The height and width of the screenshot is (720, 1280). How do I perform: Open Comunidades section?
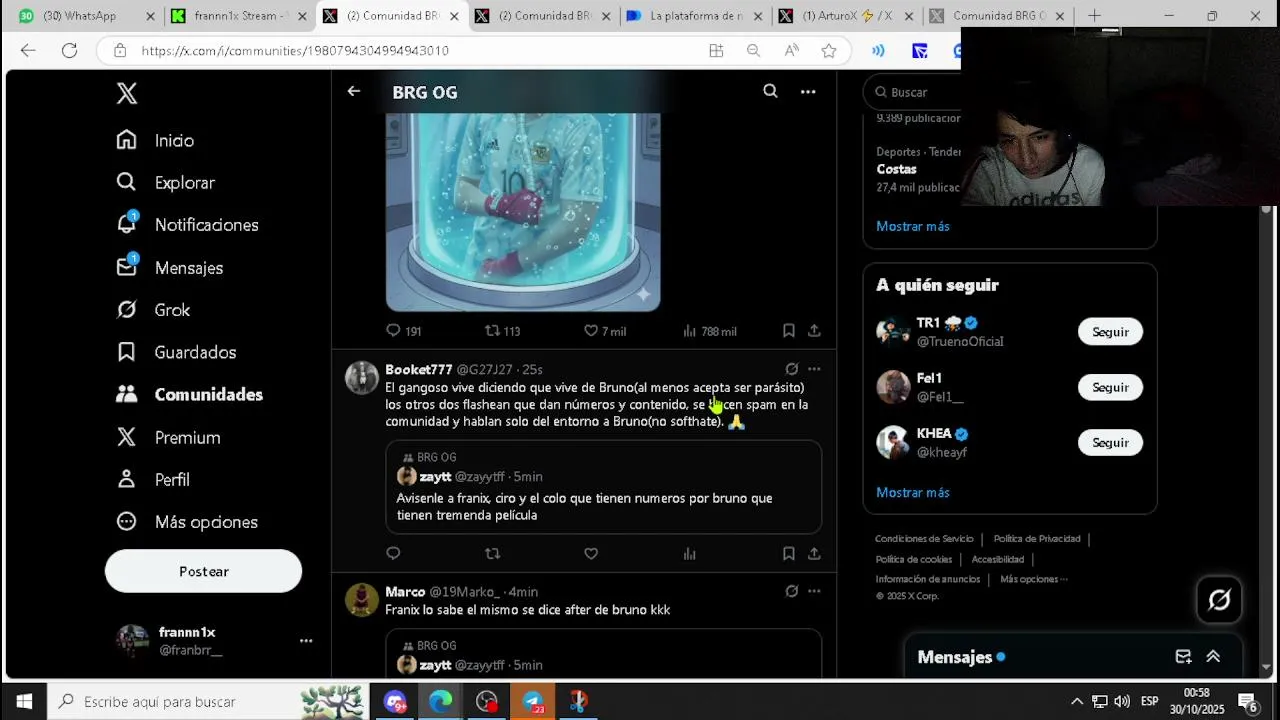(189, 394)
